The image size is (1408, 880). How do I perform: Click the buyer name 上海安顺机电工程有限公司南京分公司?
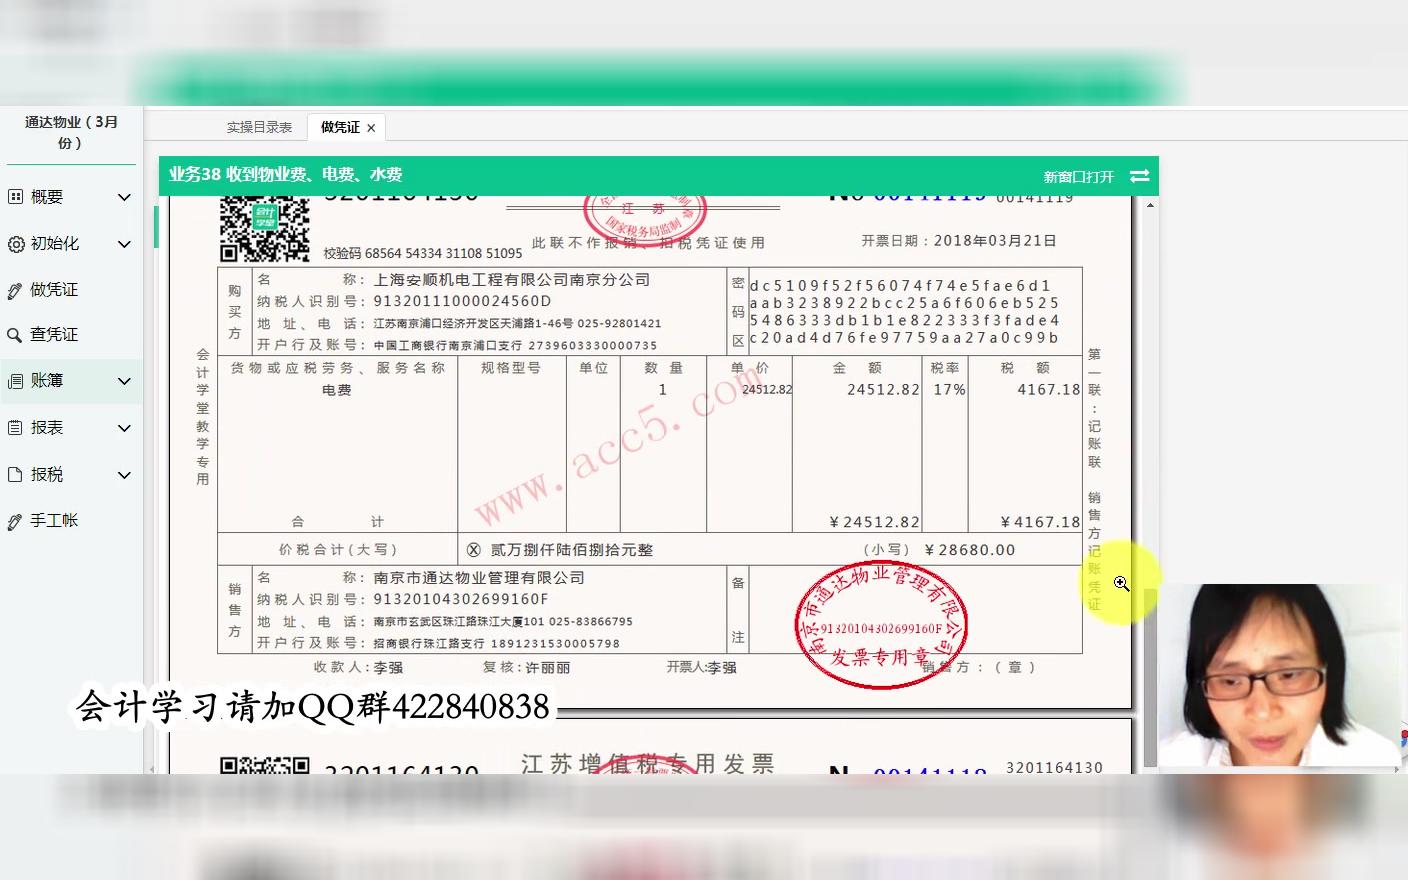click(x=512, y=280)
